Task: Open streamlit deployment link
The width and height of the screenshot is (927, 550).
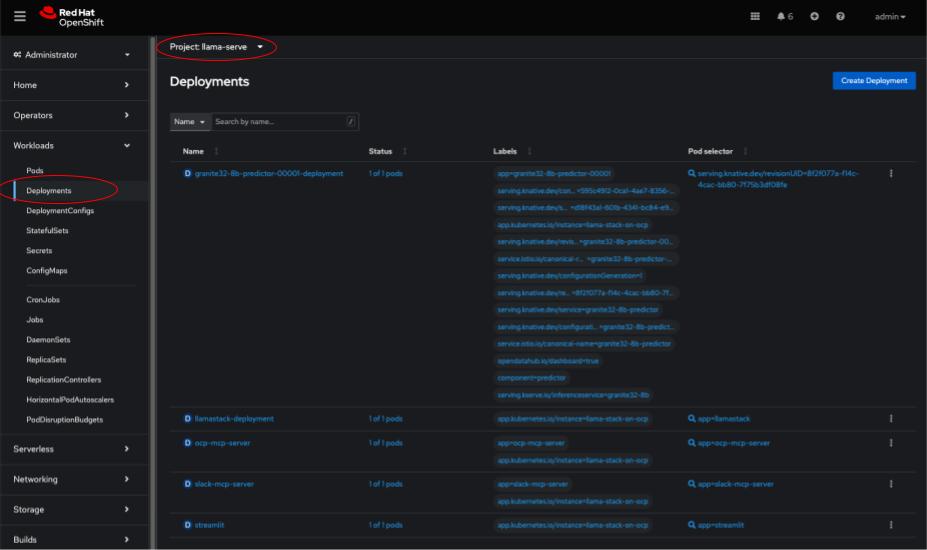Action: (209, 525)
